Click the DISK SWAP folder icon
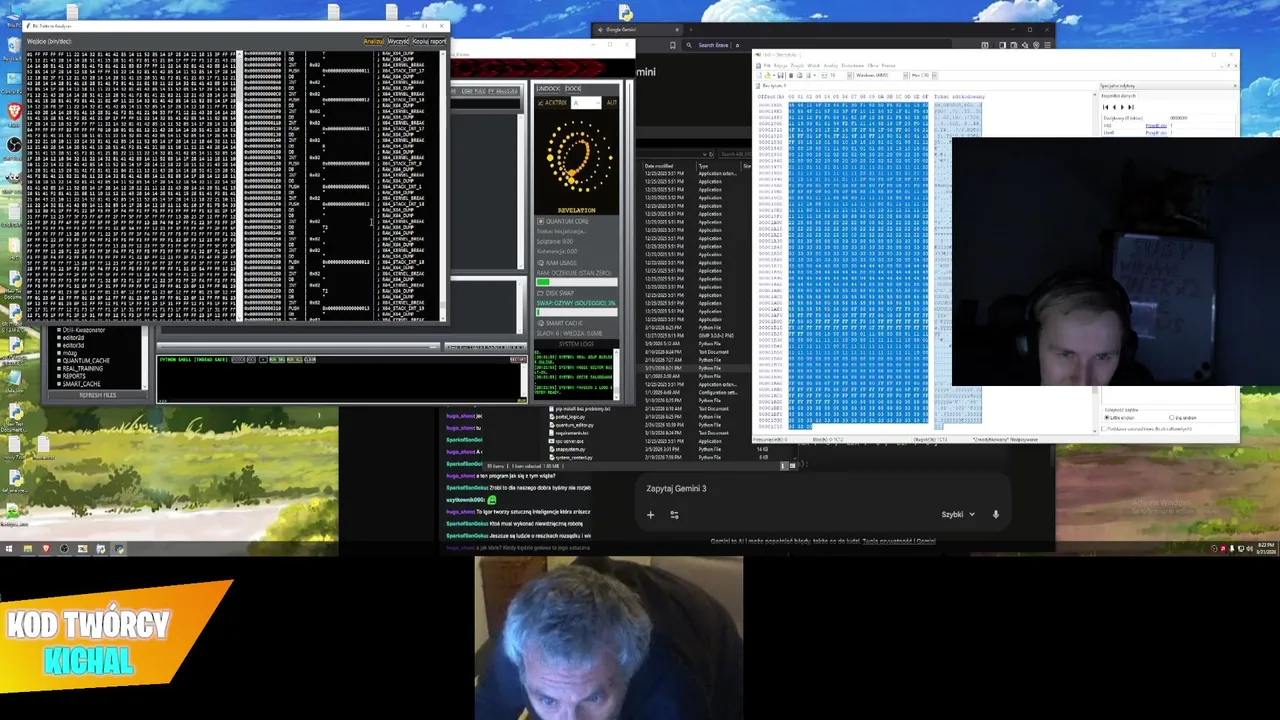1280x720 pixels. pos(540,293)
